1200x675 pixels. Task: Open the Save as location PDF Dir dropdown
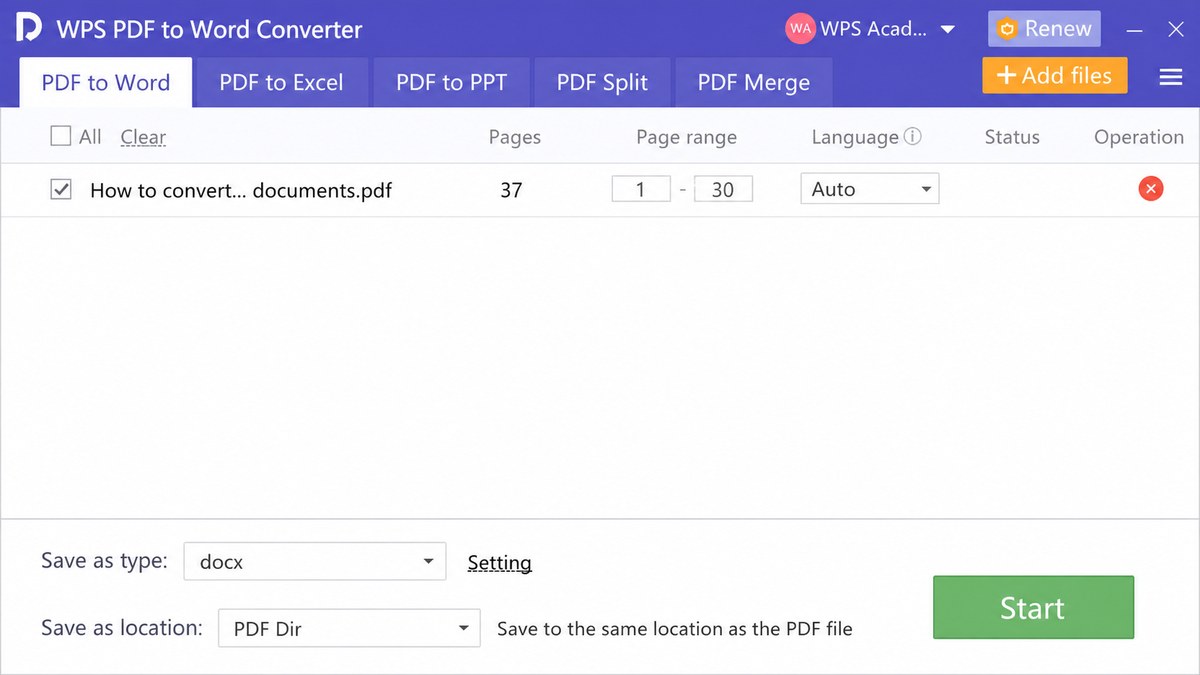coord(349,629)
